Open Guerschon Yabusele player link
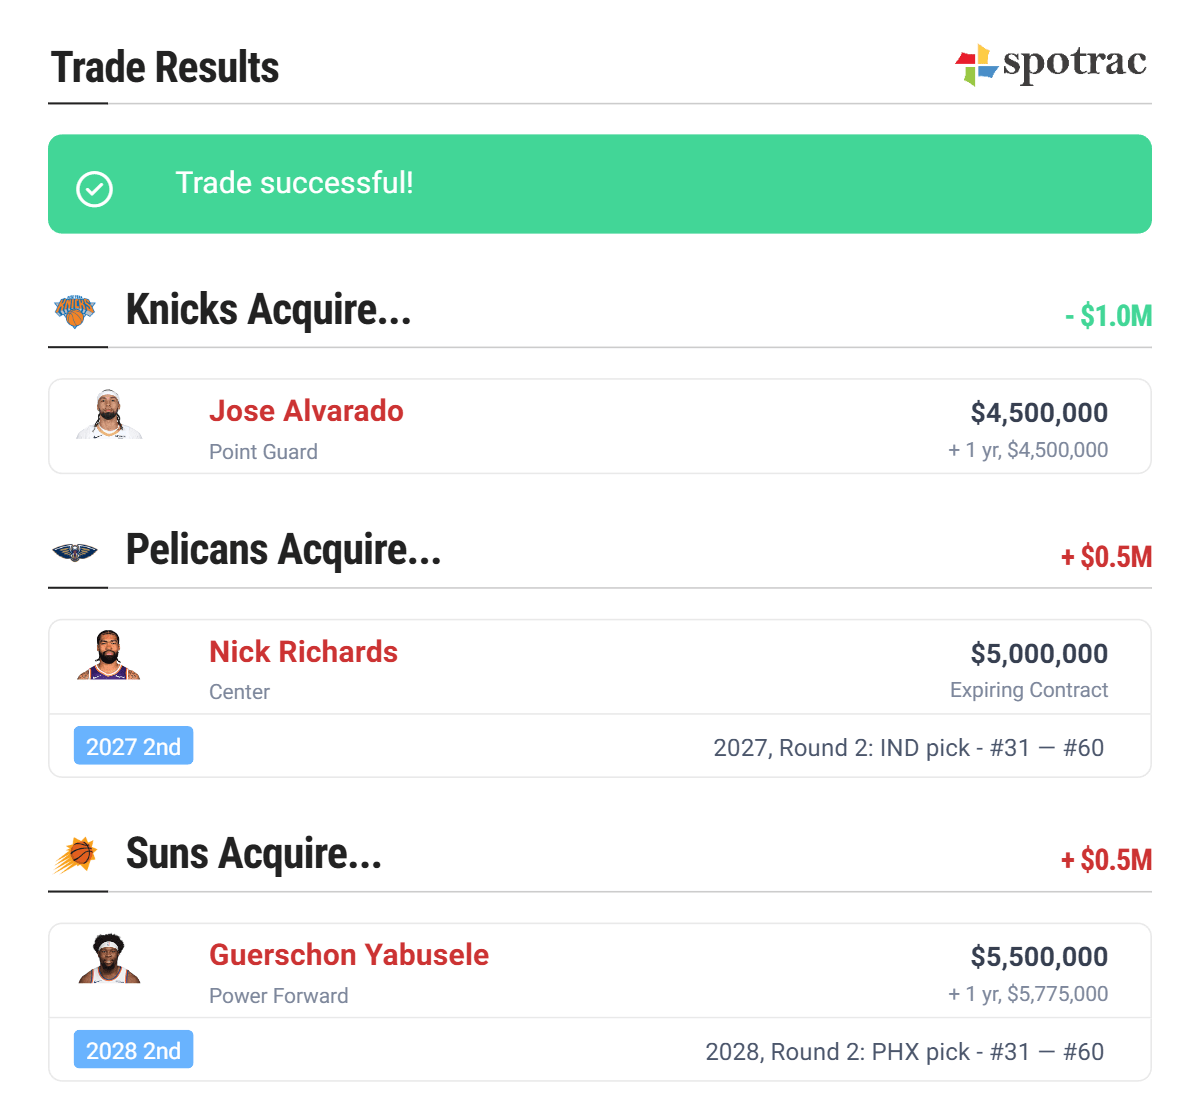1180x1107 pixels. click(x=349, y=955)
